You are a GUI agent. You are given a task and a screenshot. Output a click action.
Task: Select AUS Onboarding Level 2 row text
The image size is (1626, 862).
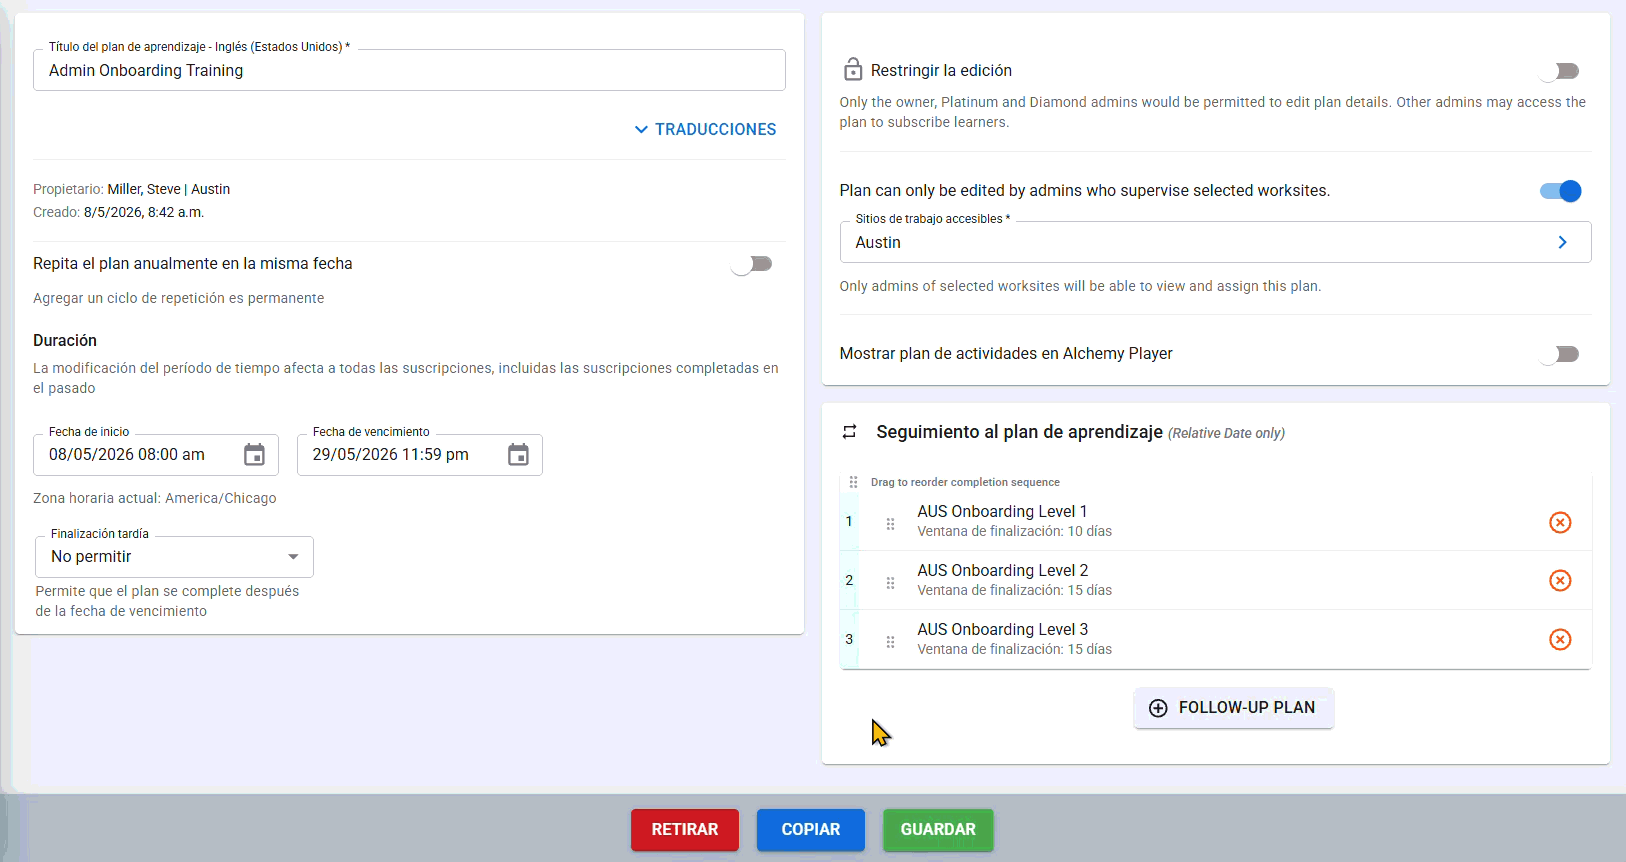pos(1002,570)
